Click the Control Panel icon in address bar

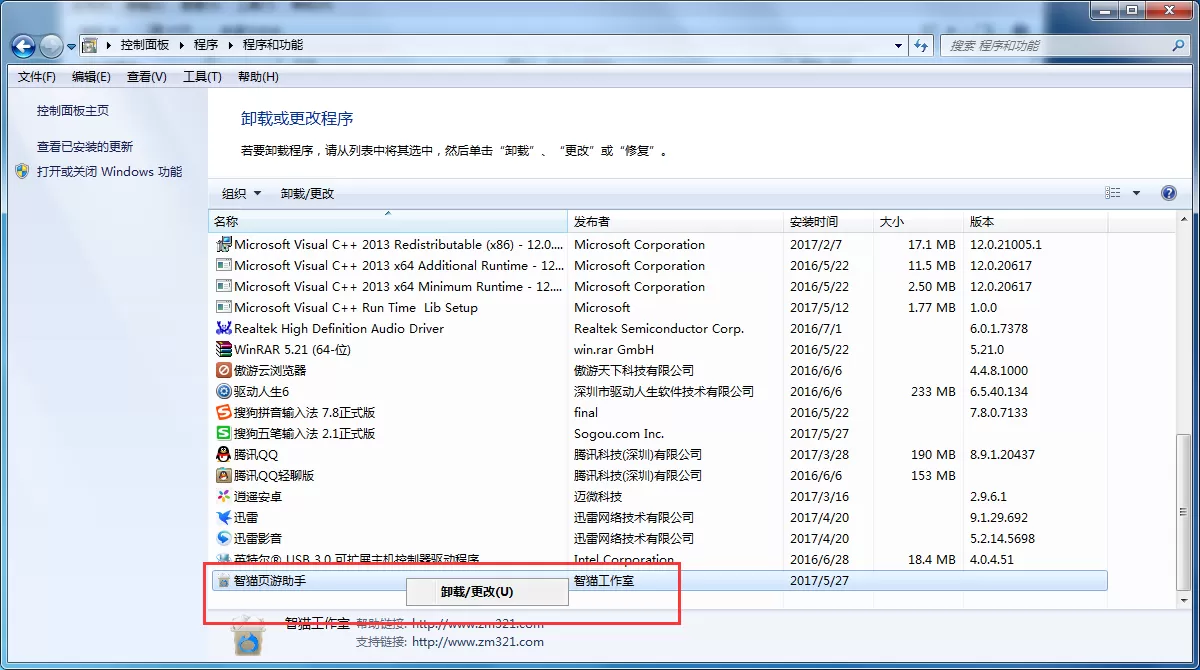tap(90, 45)
